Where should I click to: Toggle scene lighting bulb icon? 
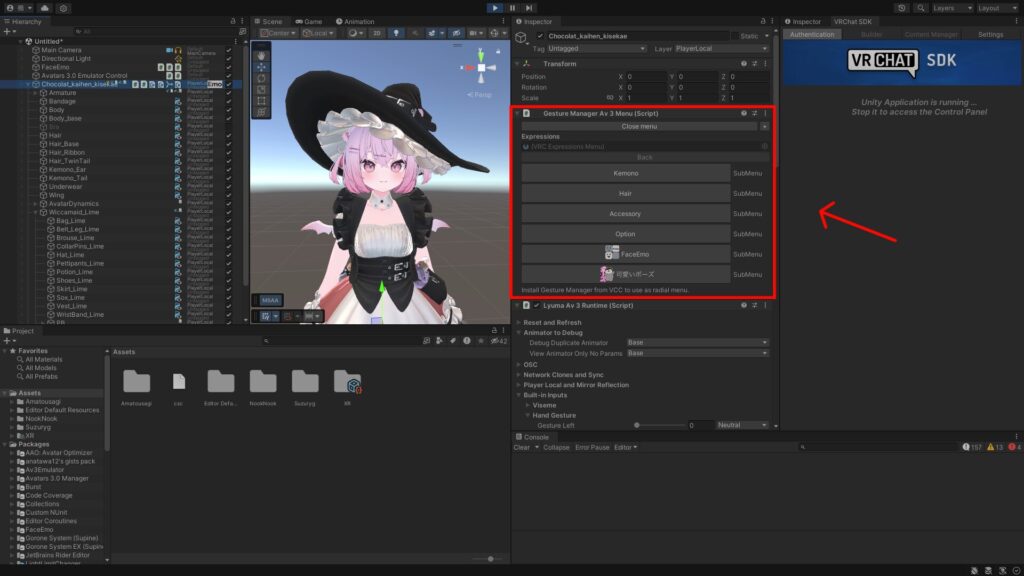click(394, 33)
